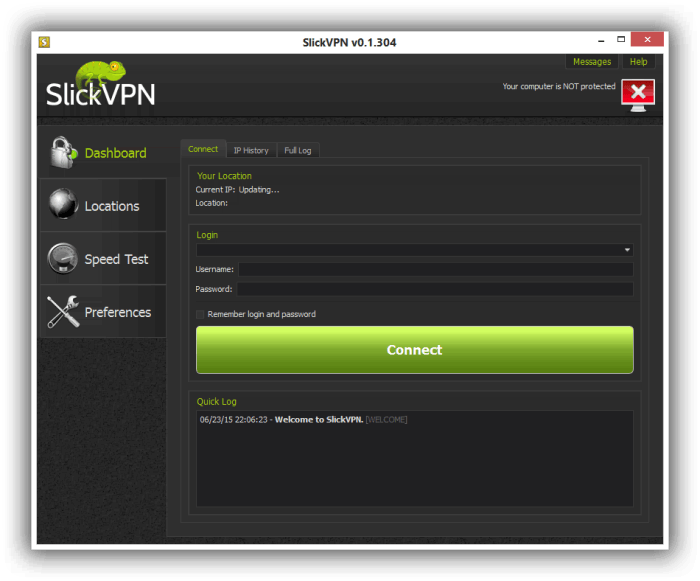Focus the Username field
Image resolution: width=700 pixels, height=581 pixels.
[436, 269]
